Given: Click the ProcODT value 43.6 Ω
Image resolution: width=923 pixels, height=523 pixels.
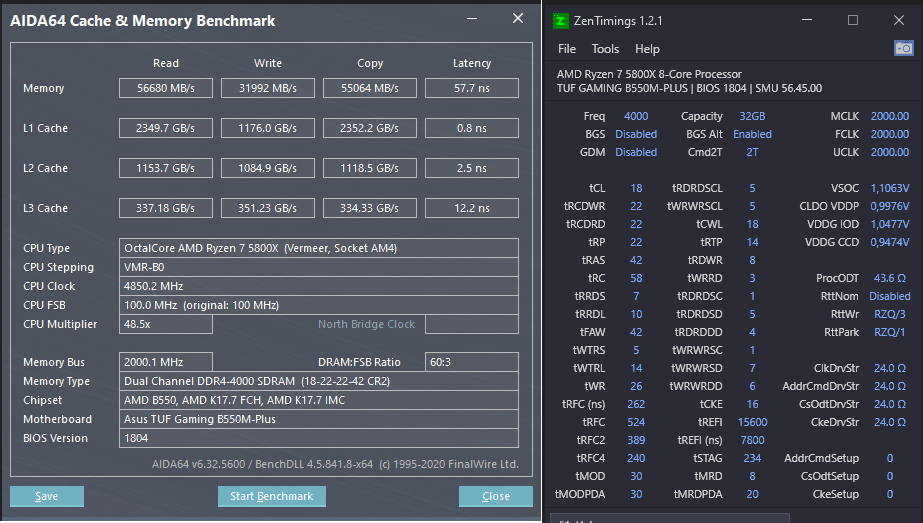Looking at the screenshot, I should coord(890,278).
